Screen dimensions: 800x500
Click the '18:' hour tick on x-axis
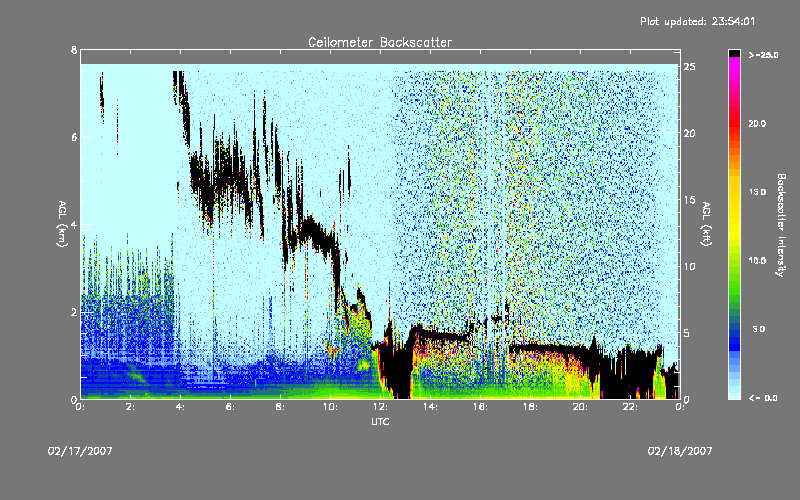click(x=530, y=407)
